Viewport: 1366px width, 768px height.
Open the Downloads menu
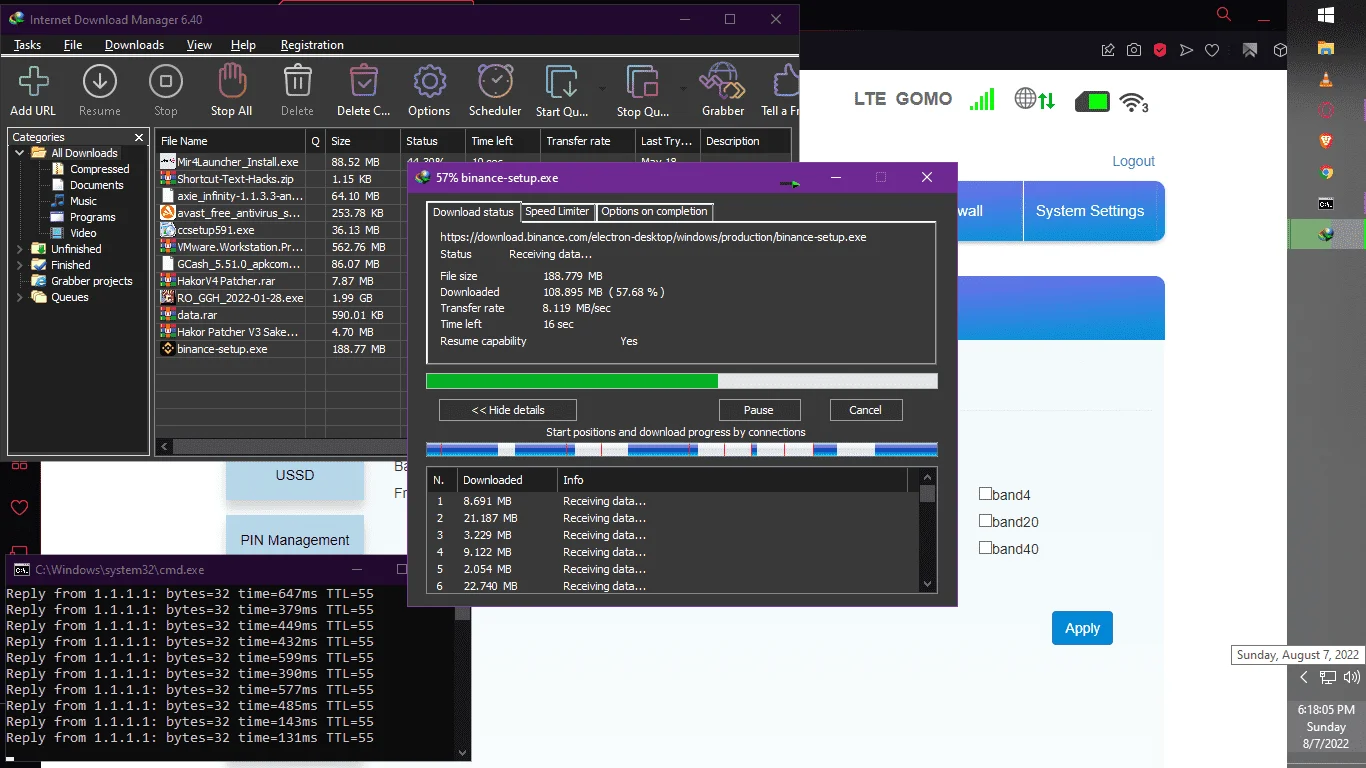tap(134, 45)
